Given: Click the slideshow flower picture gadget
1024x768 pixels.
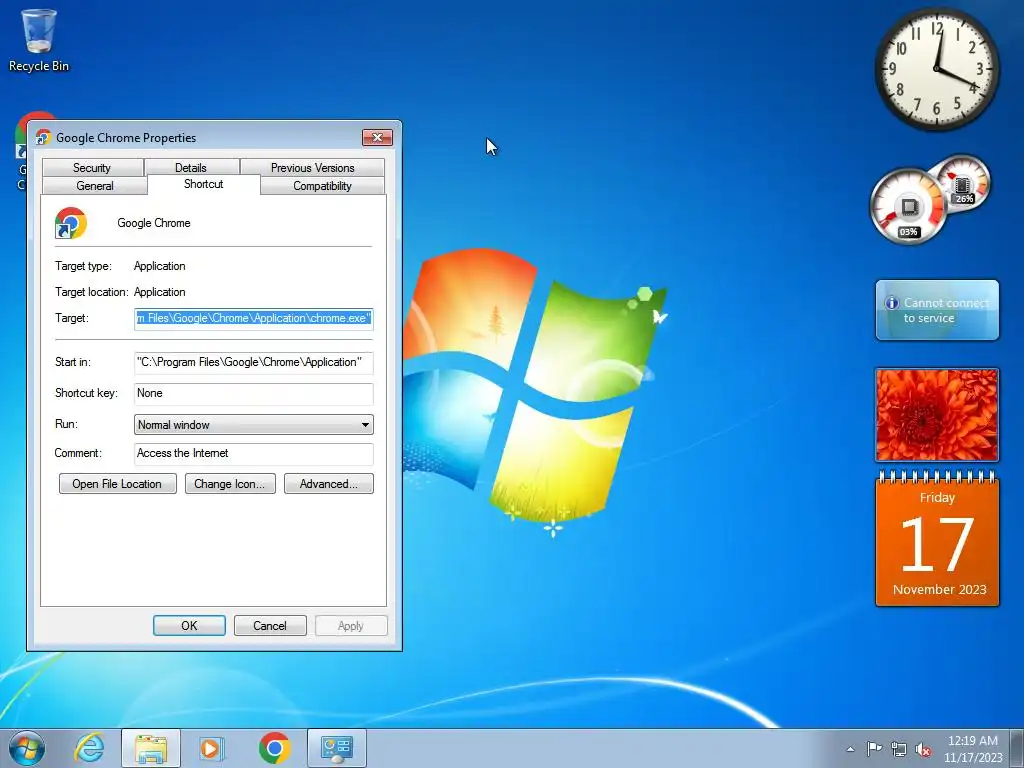Looking at the screenshot, I should 937,415.
